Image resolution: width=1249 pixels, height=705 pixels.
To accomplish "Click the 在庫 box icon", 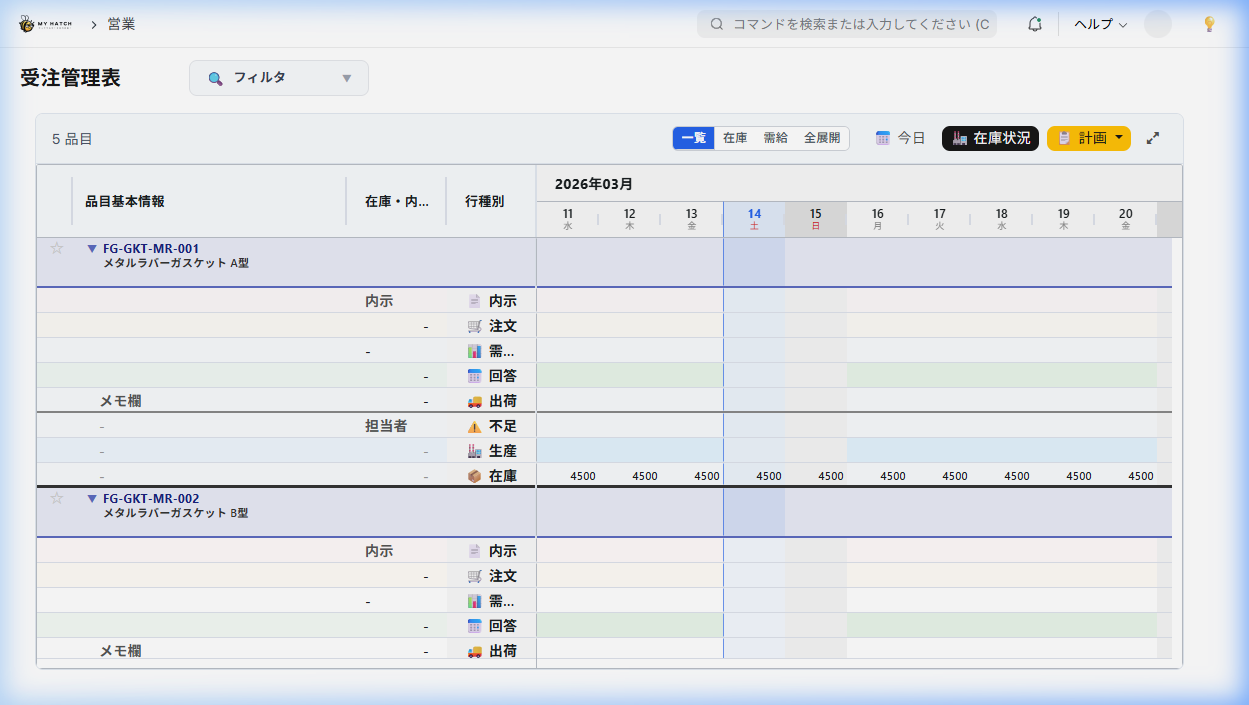I will point(477,475).
